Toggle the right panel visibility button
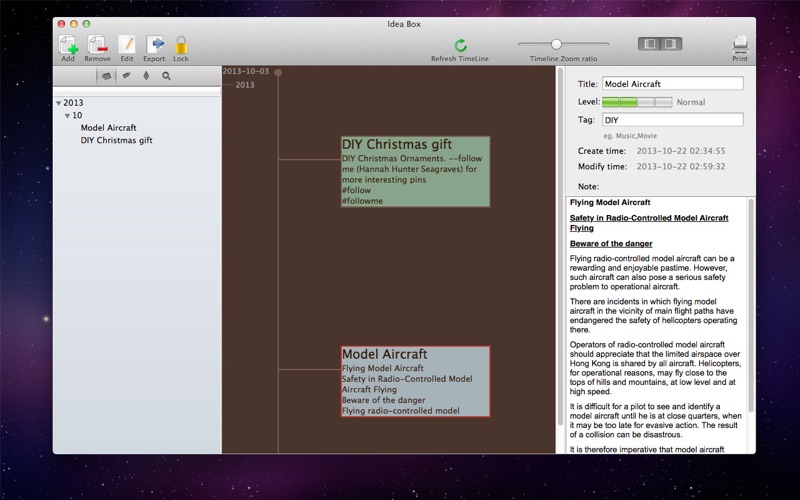Screen dimensions: 800x500 point(671,44)
